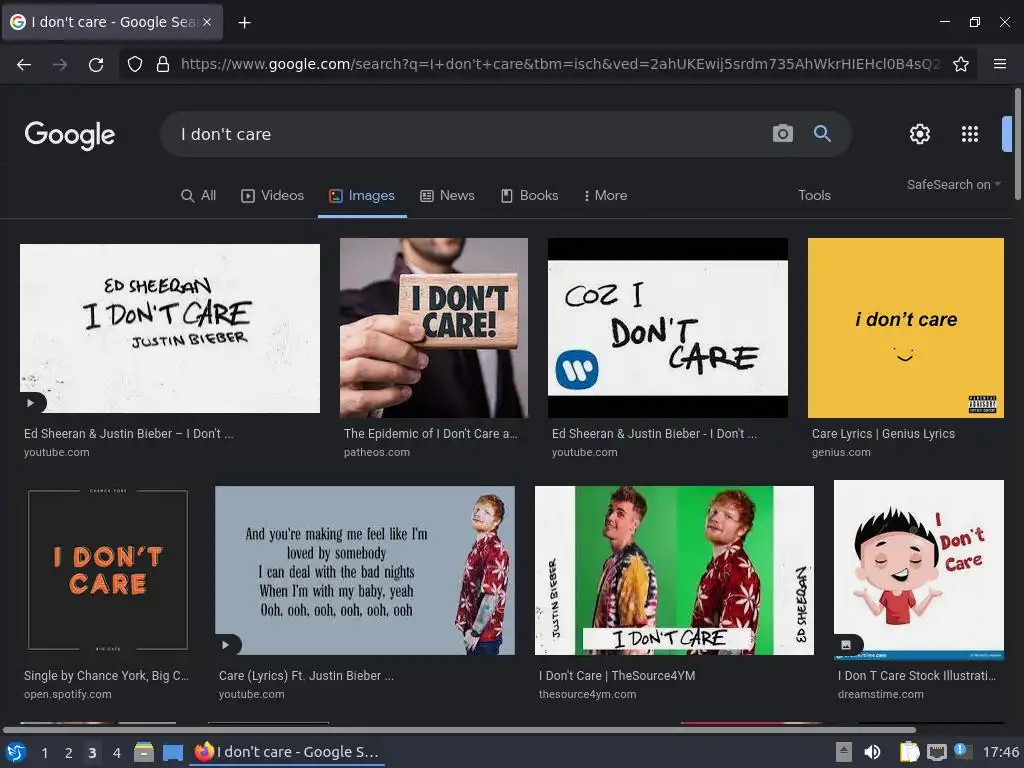Open the green Bieber and Sheeran image

(x=674, y=570)
